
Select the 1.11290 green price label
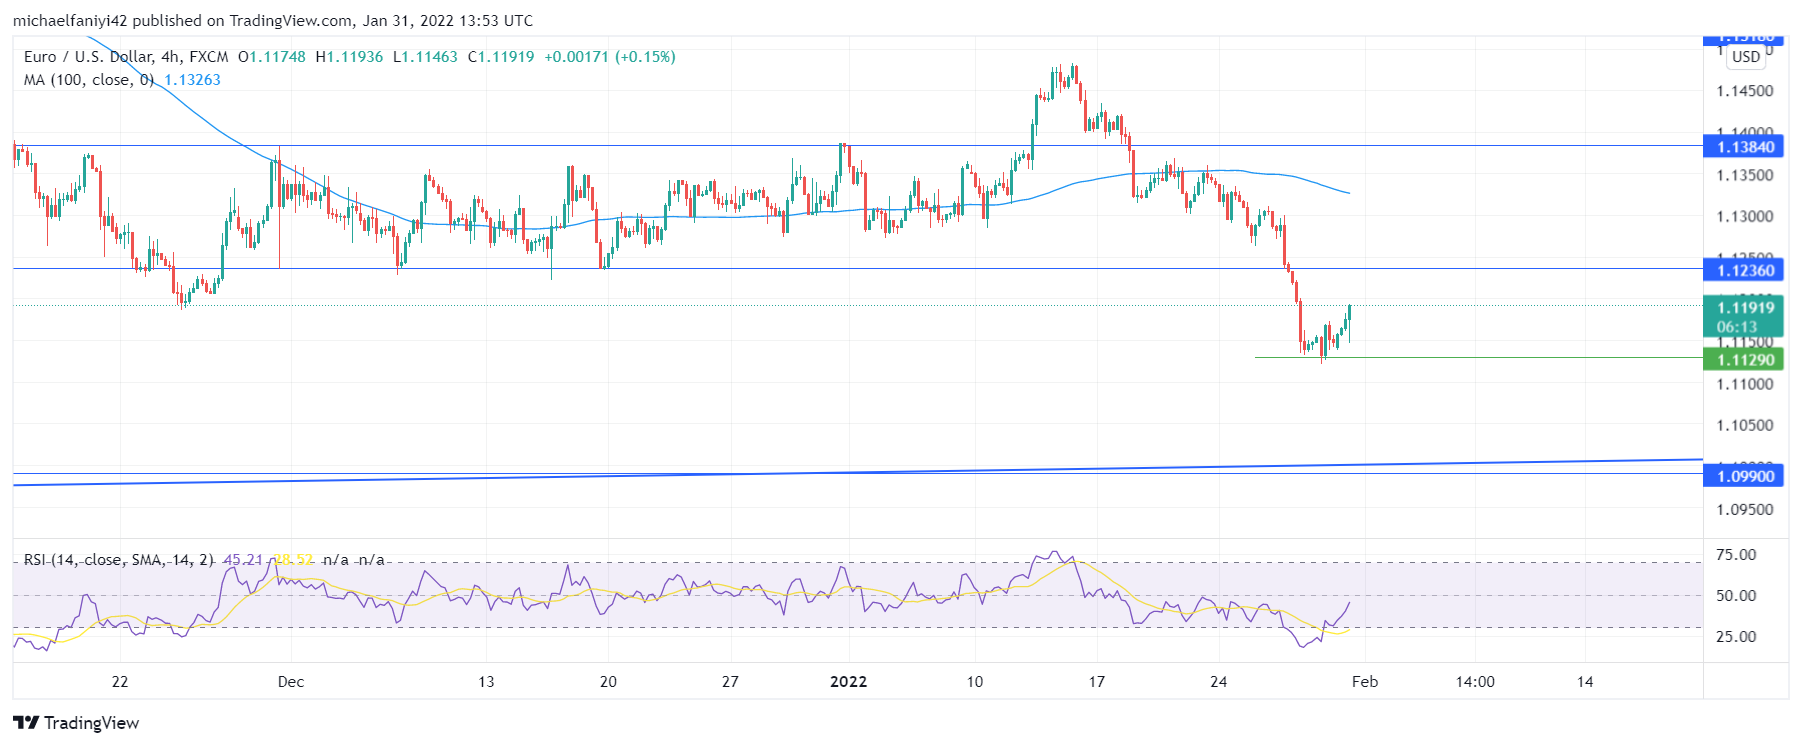point(1745,360)
